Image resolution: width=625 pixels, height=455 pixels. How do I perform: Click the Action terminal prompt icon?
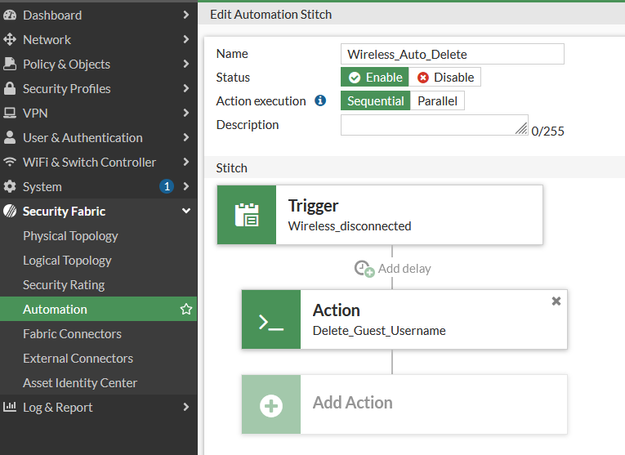tap(270, 320)
